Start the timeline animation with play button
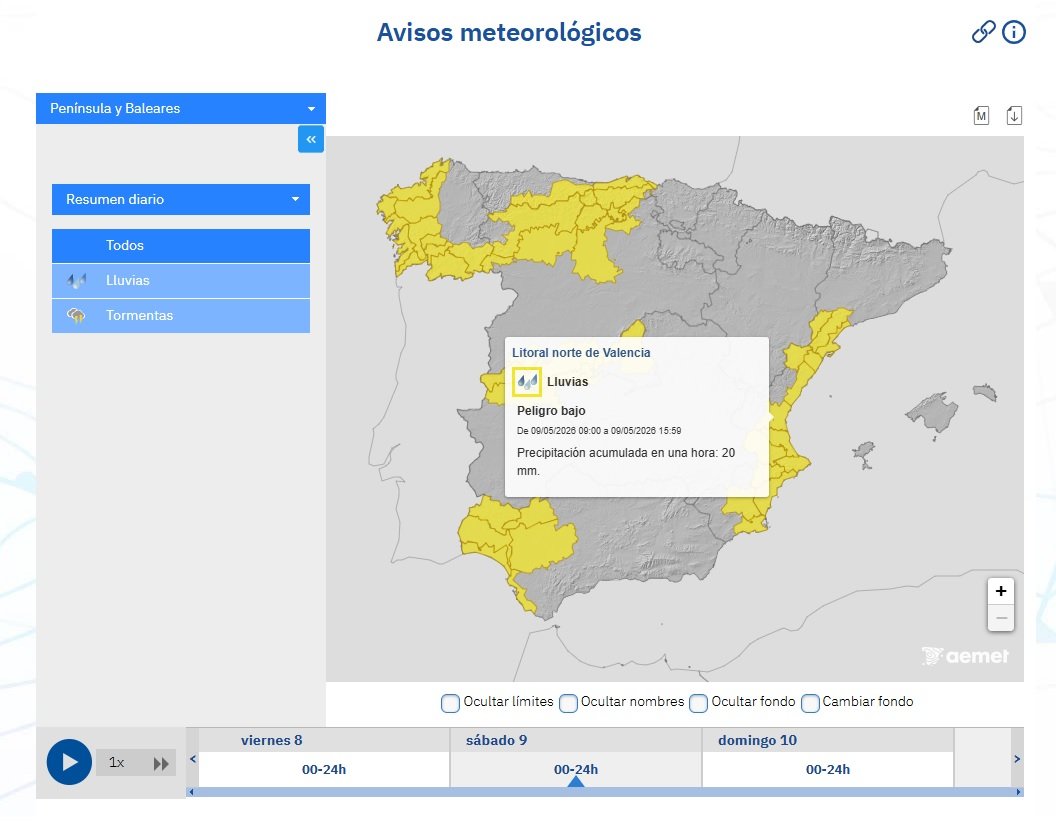Screen dimensions: 1056x834 coord(69,762)
